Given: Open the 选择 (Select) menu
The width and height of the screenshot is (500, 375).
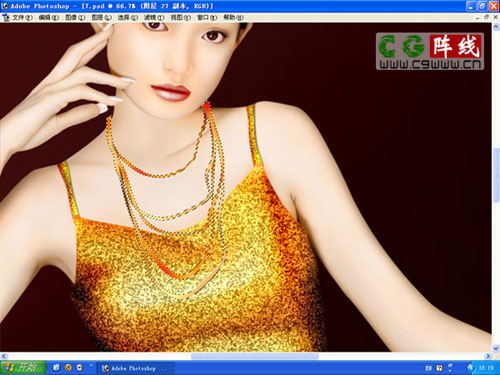Looking at the screenshot, I should pos(128,17).
